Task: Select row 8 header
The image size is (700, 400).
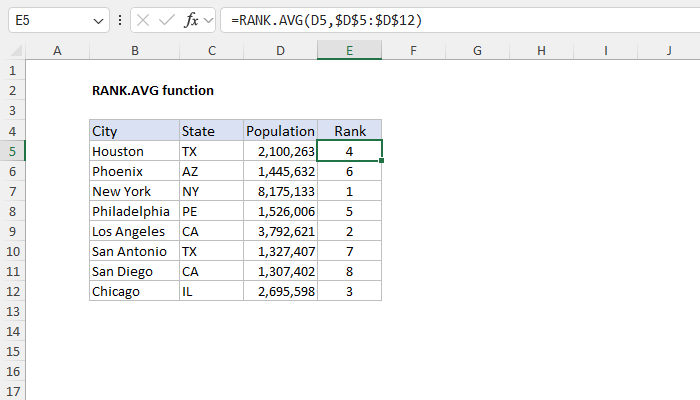Action: 12,211
